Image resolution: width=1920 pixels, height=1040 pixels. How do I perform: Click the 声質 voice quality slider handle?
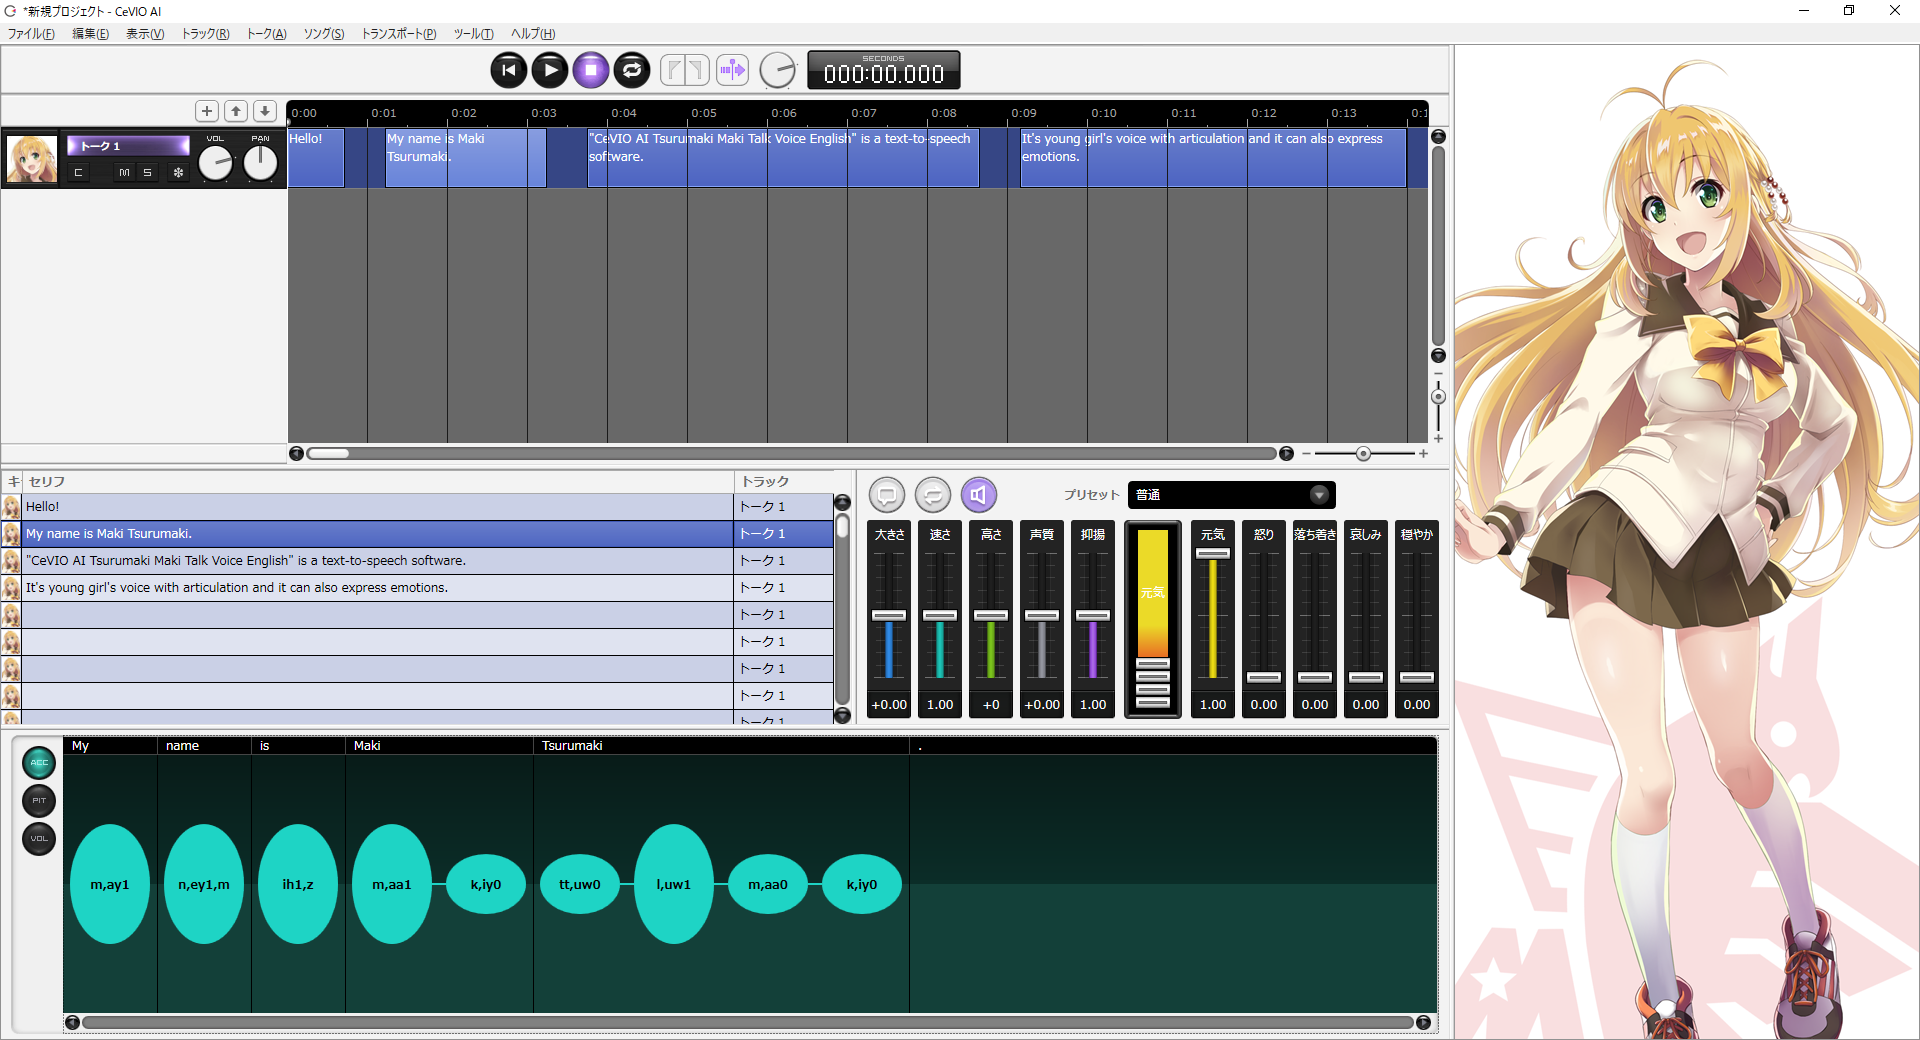1042,615
